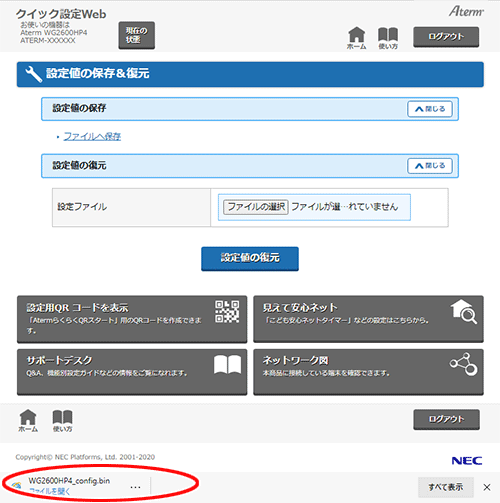
Task: Close the download bar
Action: (x=487, y=487)
